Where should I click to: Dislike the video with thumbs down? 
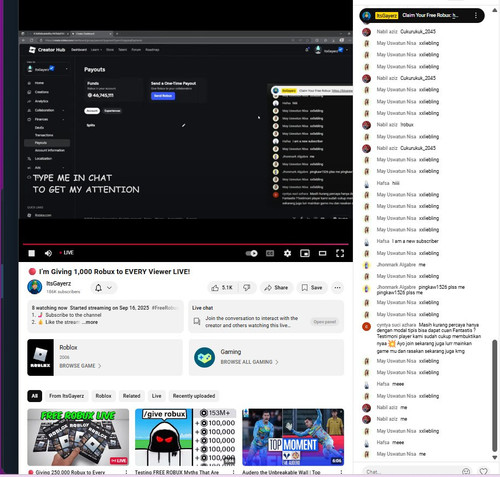click(247, 288)
